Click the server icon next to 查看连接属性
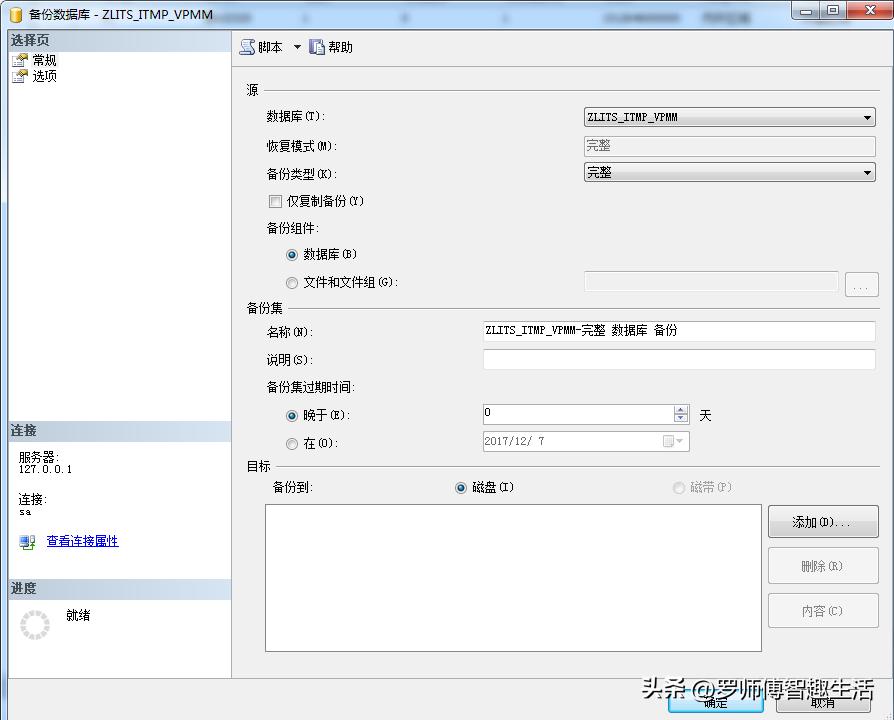Screen dimensions: 894x720 [x=26, y=541]
